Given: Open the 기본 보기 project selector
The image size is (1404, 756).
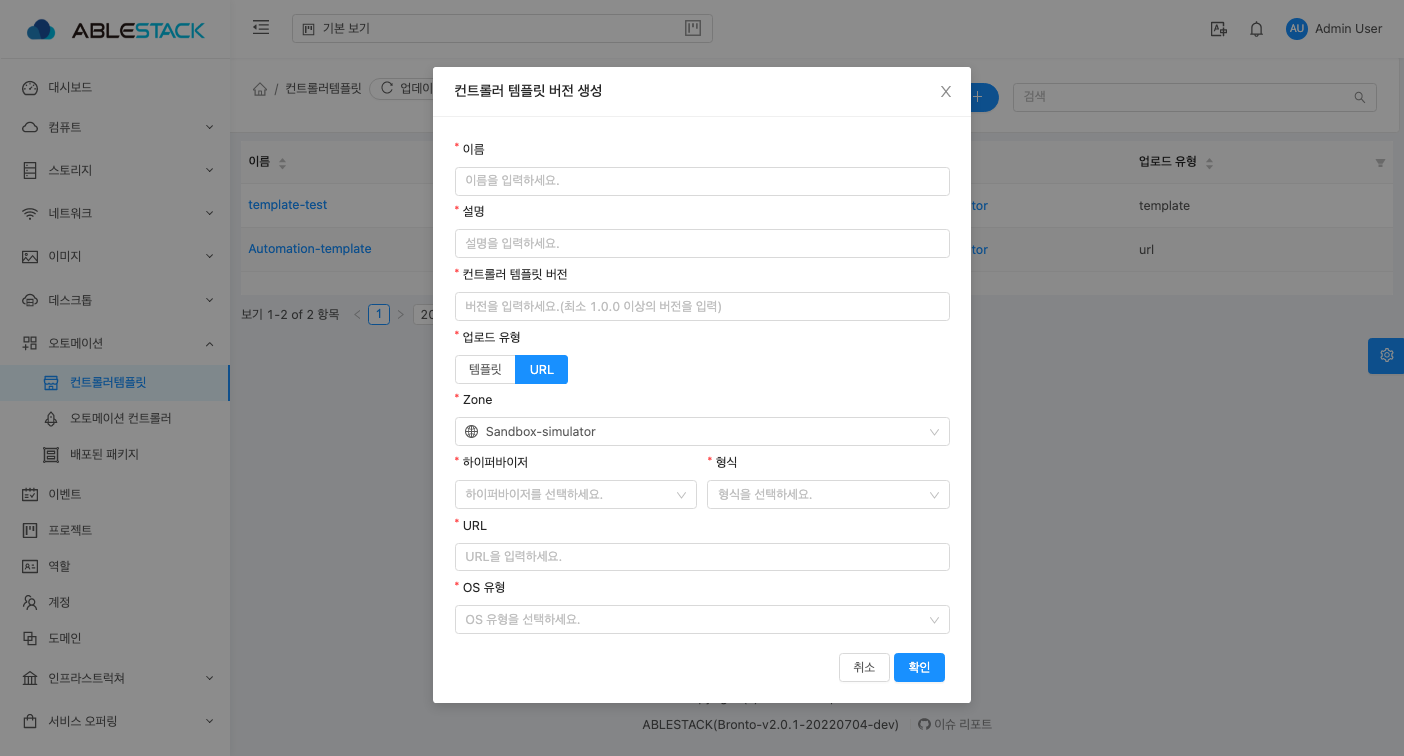Looking at the screenshot, I should click(502, 29).
